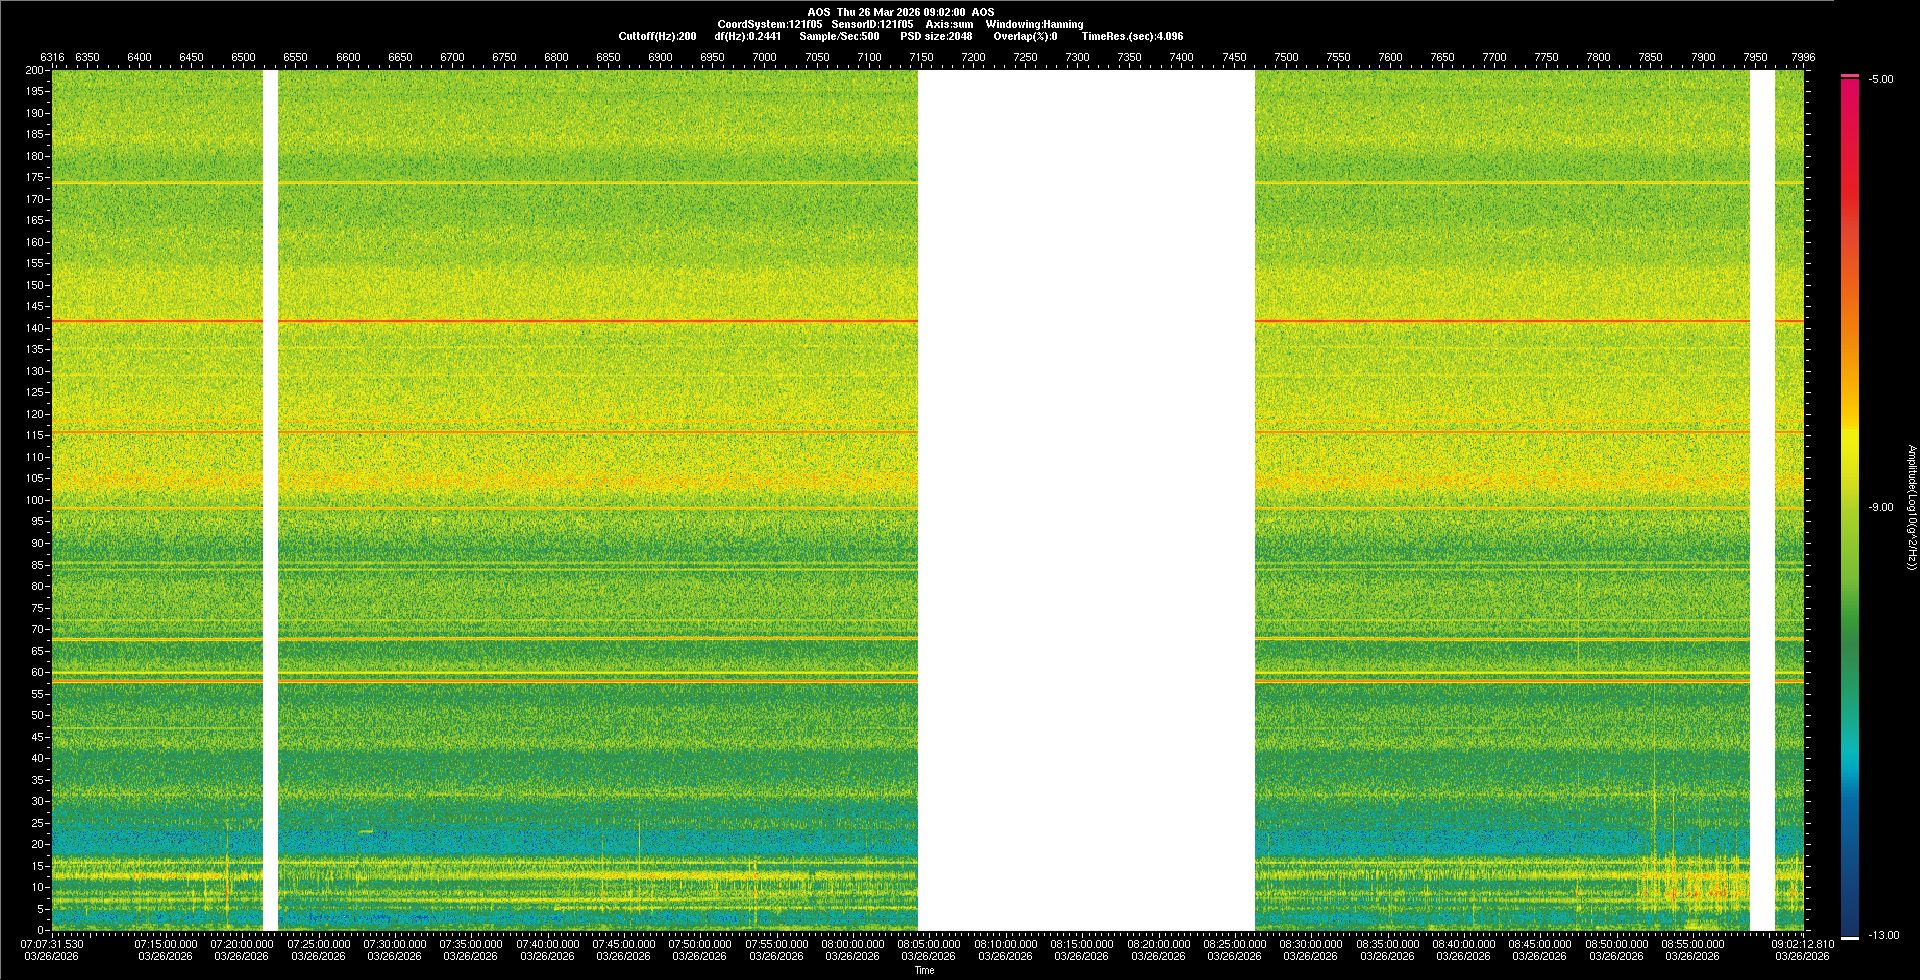Click the narrow white gap near the 7950 mark
Viewport: 1920px width, 980px height.
click(1762, 500)
